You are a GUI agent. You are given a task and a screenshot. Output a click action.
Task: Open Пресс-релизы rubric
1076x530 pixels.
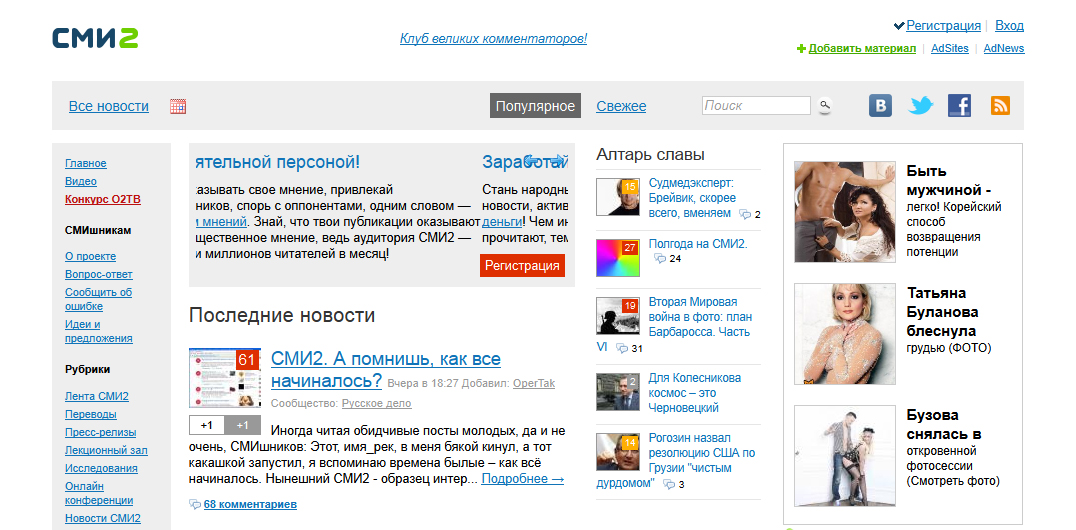point(101,433)
